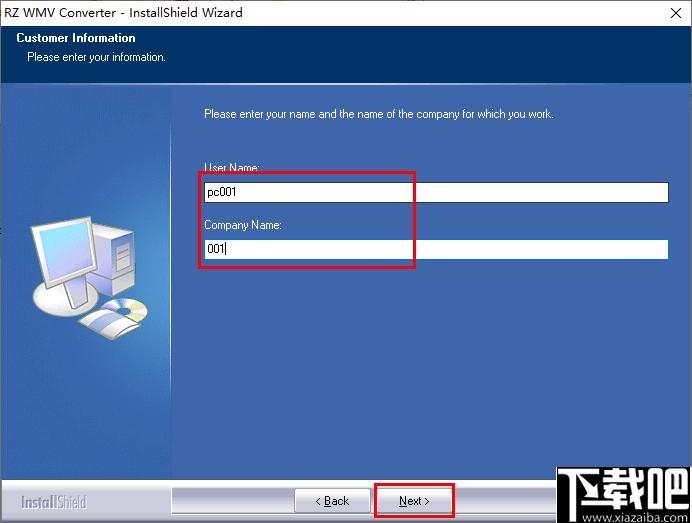Close the InstallShield Wizard window
Viewport: 692px width, 523px height.
[x=676, y=13]
